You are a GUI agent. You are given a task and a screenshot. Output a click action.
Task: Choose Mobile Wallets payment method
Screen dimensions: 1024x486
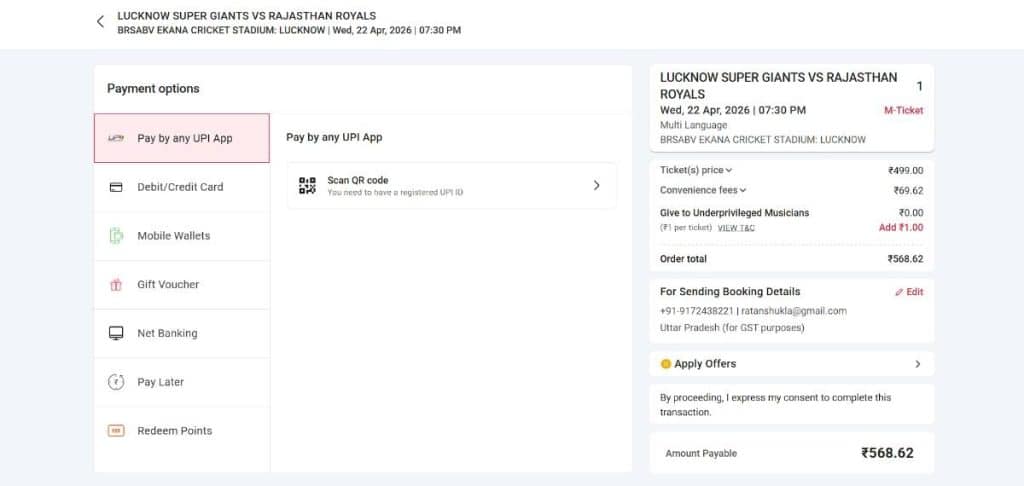point(173,236)
